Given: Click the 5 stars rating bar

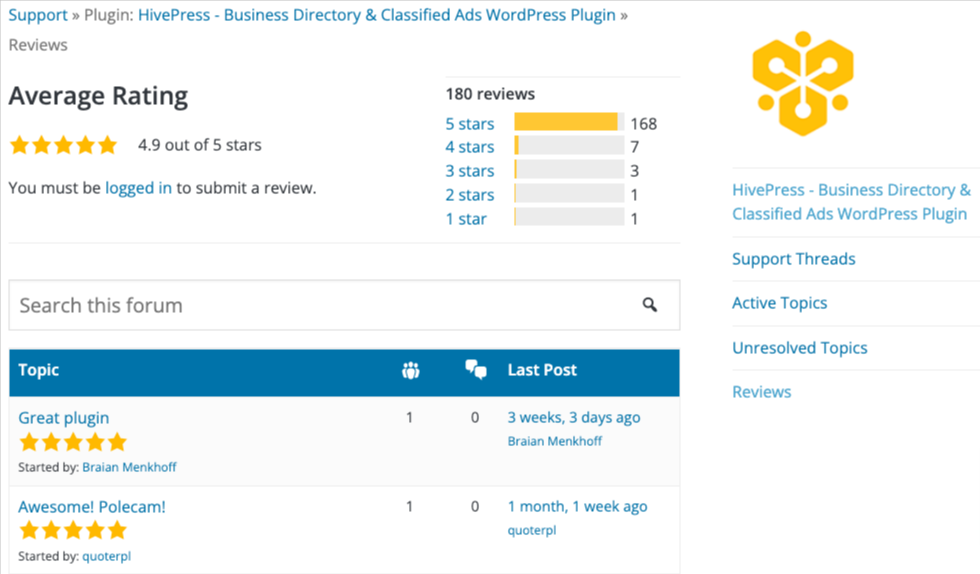Looking at the screenshot, I should point(569,123).
